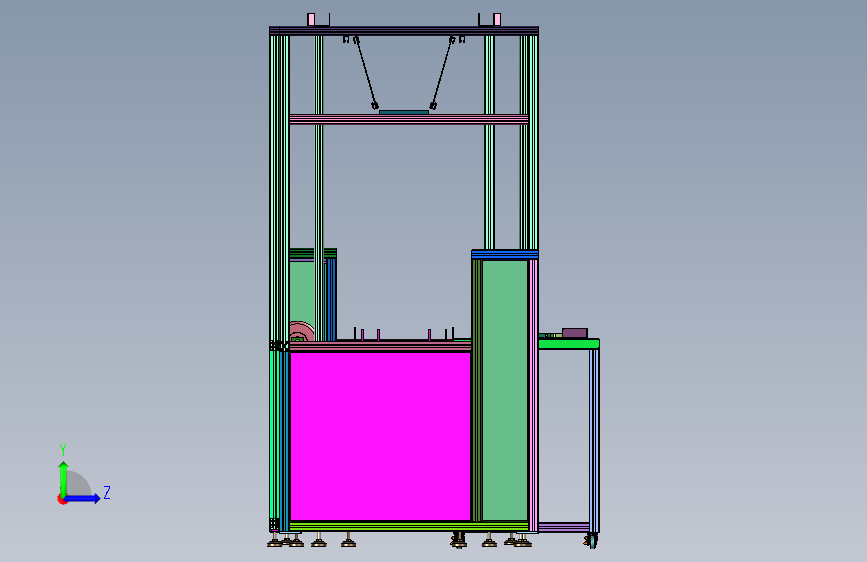The height and width of the screenshot is (562, 867).
Task: Click the red X axis dot at the triad origin
Action: coord(61,500)
